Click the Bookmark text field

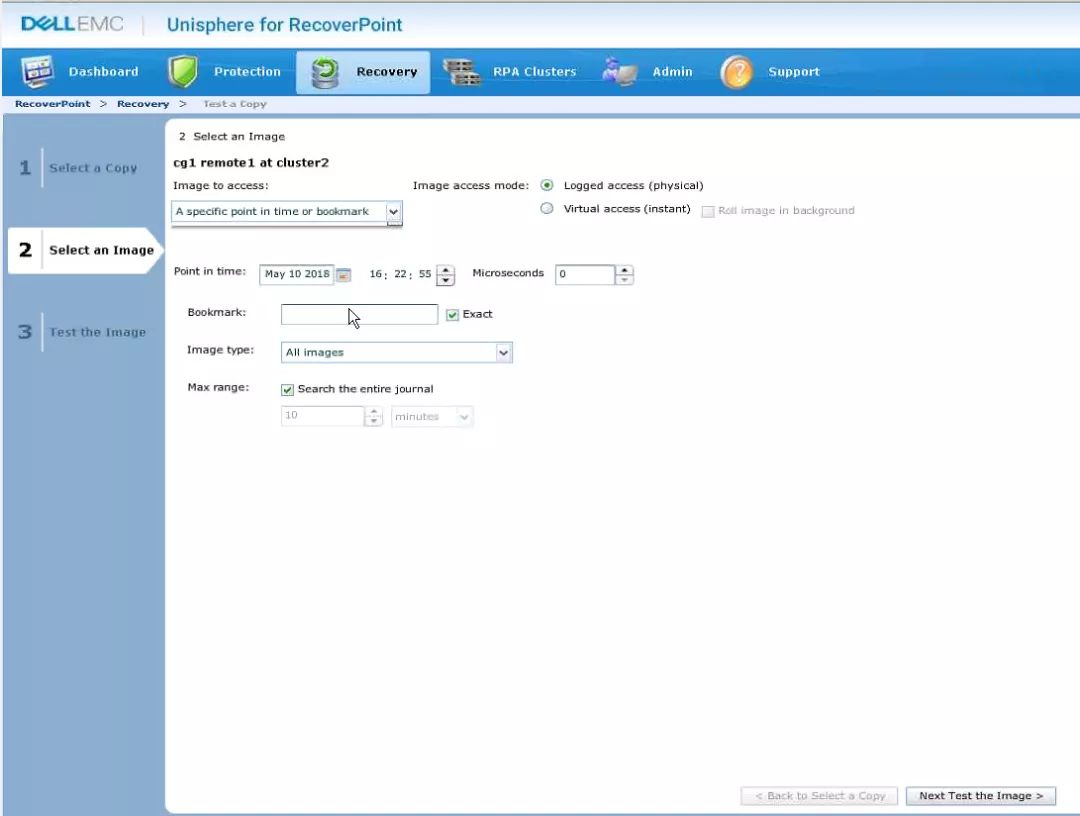click(359, 314)
